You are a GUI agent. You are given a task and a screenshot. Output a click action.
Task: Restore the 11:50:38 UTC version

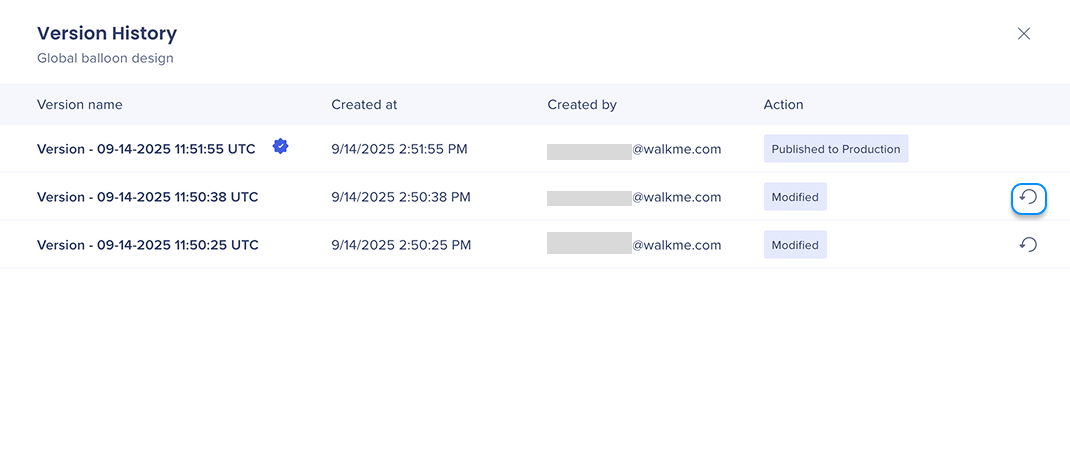pyautogui.click(x=1028, y=198)
